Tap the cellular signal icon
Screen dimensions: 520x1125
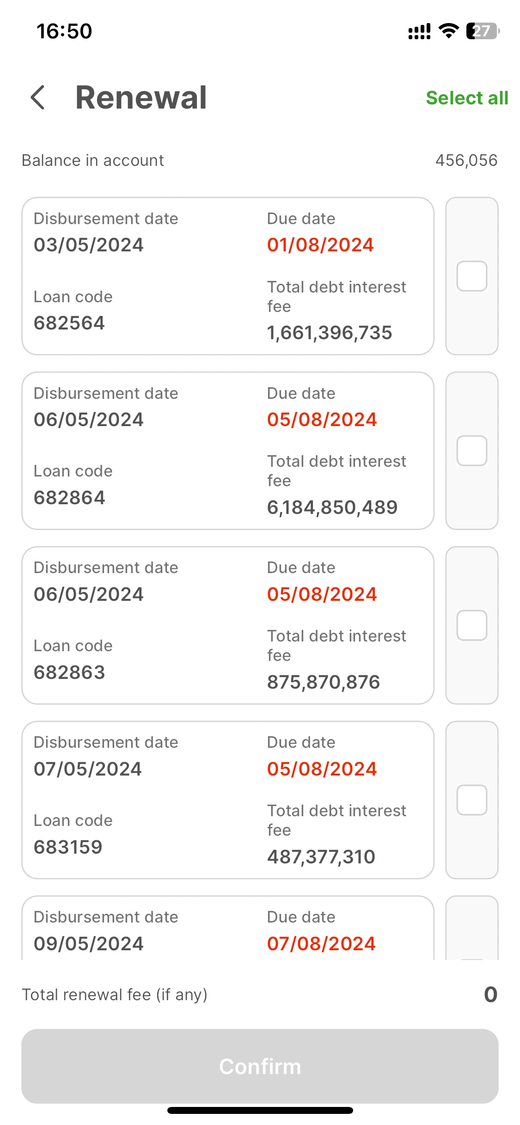pyautogui.click(x=420, y=31)
